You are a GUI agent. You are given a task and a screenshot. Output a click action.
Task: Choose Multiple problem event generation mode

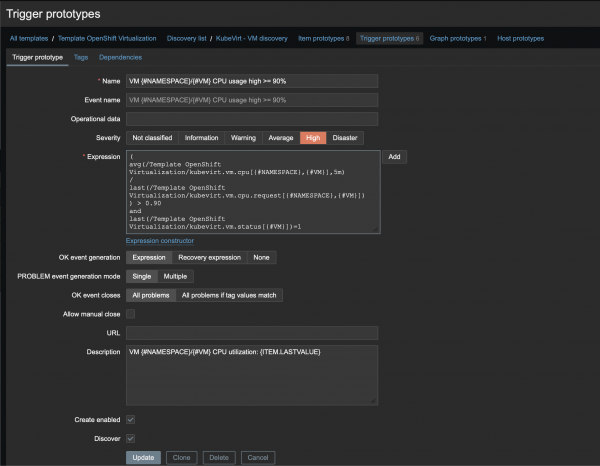coord(175,276)
